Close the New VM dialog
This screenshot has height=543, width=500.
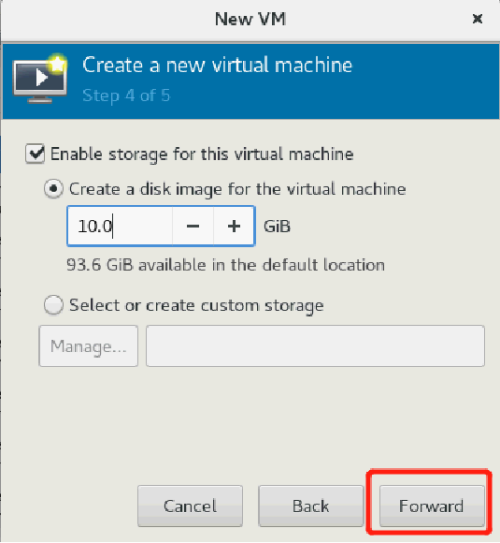(477, 19)
